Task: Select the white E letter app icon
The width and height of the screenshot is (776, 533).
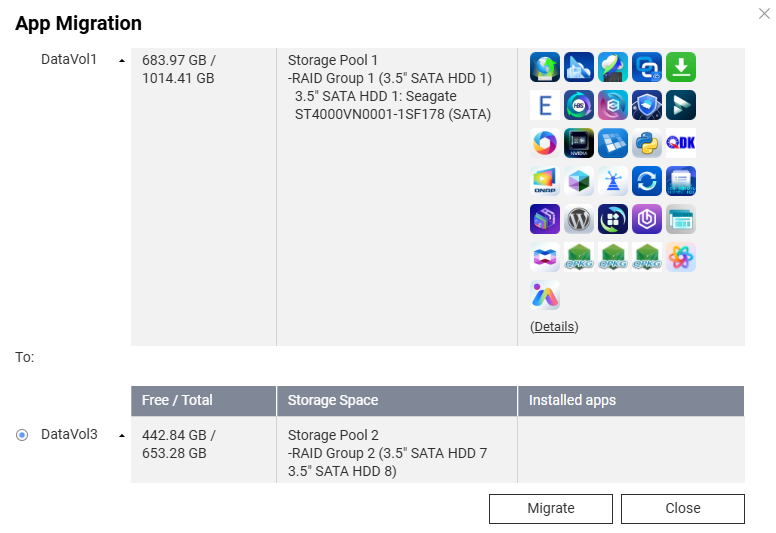Action: click(544, 105)
